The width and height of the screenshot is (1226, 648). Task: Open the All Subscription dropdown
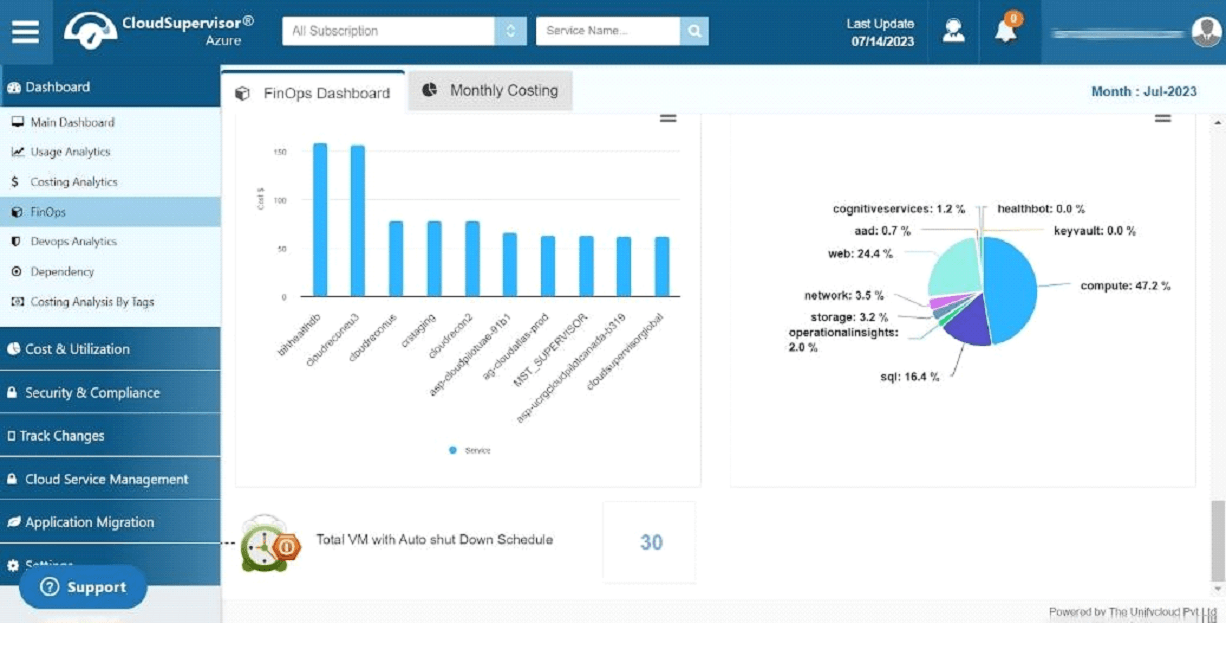tap(403, 31)
